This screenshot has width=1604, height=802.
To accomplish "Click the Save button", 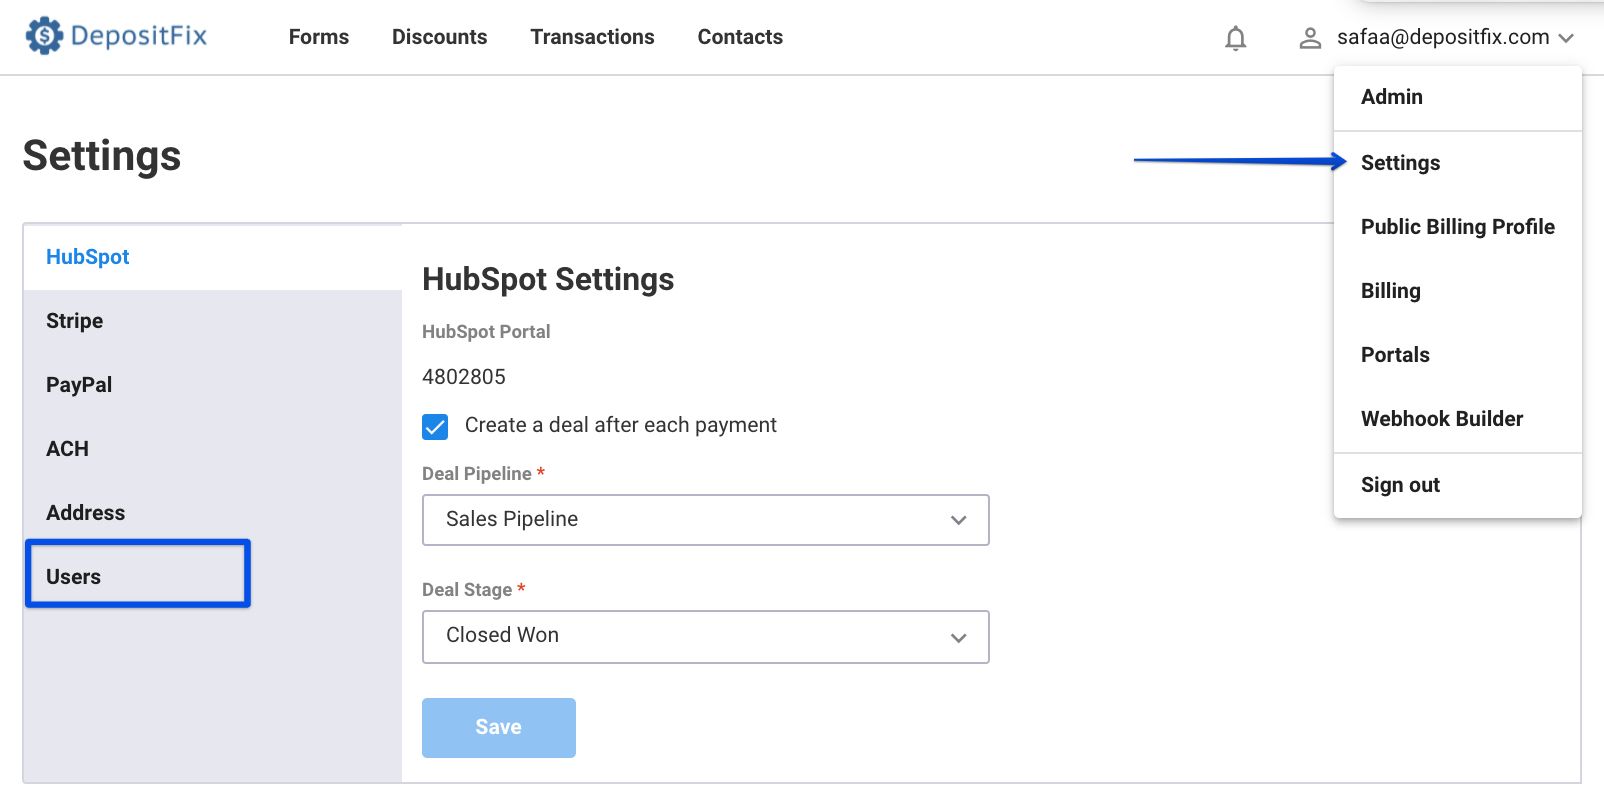I will tap(499, 728).
